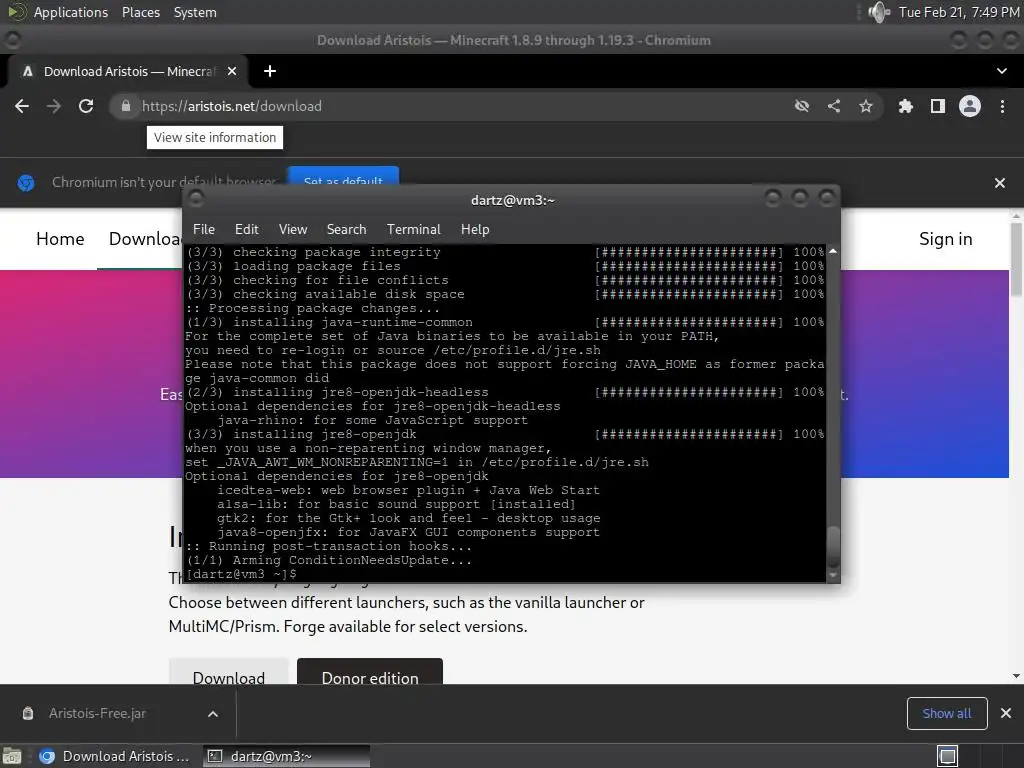The image size is (1024, 768).
Task: Click the Download button on page
Action: click(229, 673)
